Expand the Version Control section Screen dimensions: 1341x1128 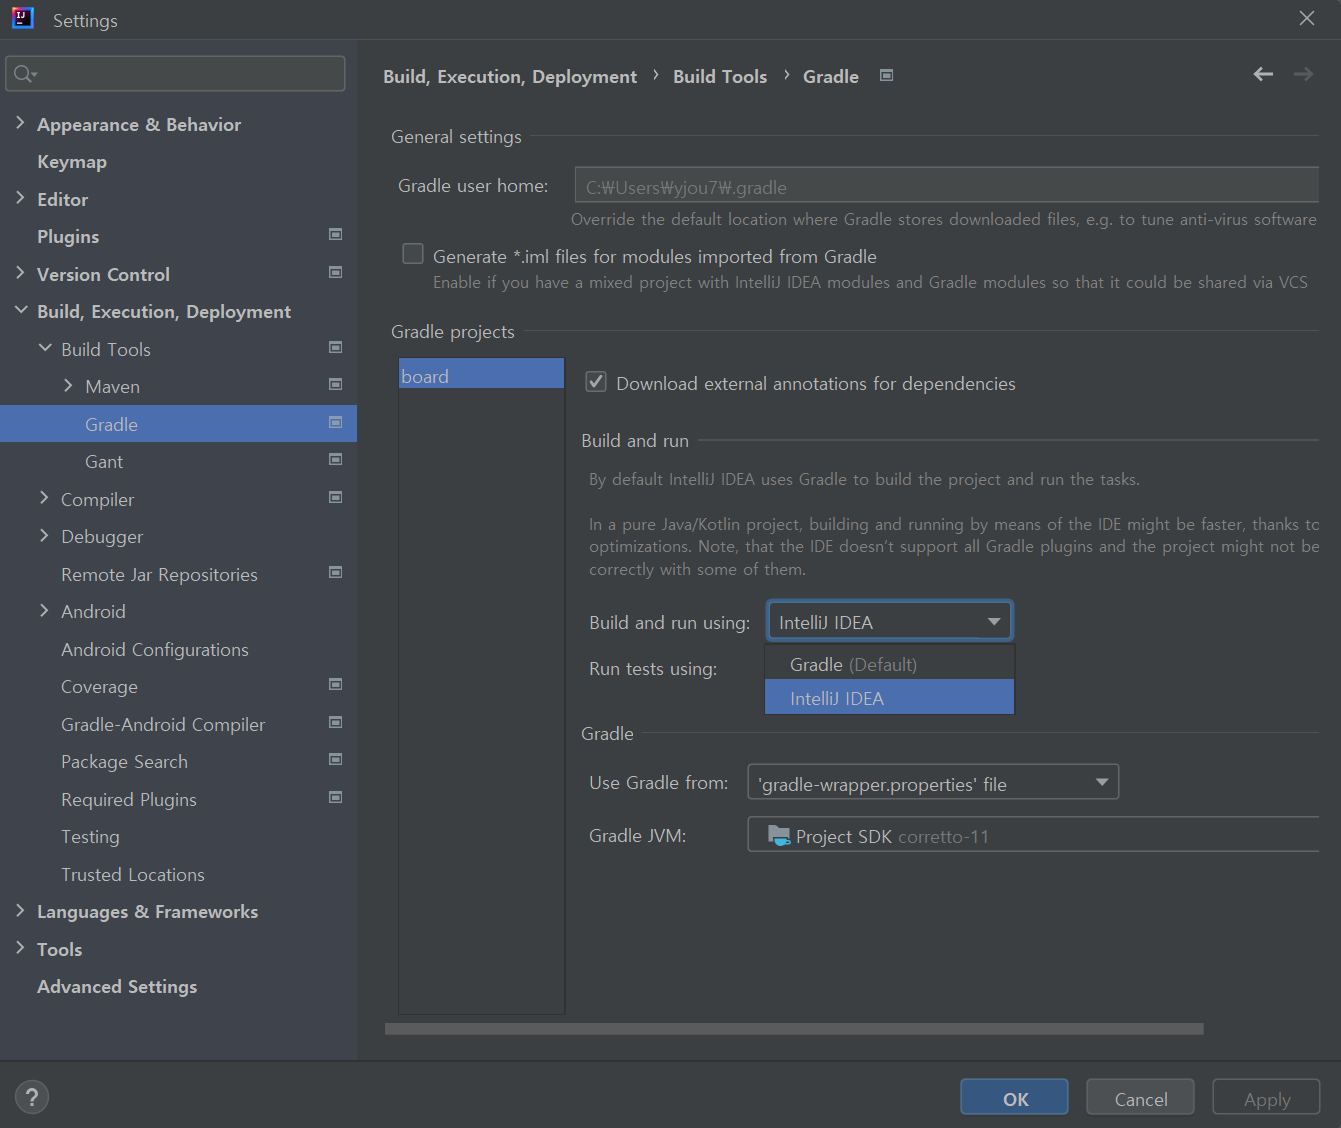point(20,272)
